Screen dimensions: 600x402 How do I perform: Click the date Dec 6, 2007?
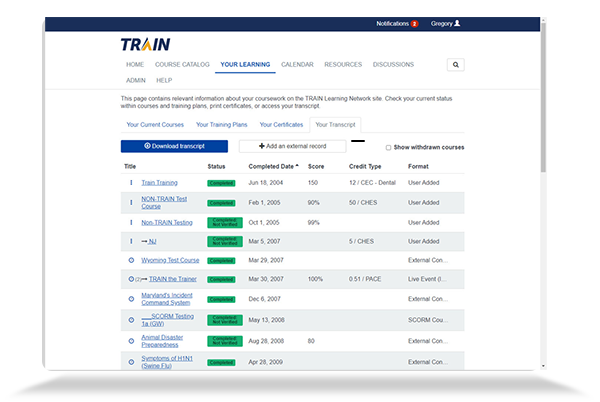[x=264, y=299]
